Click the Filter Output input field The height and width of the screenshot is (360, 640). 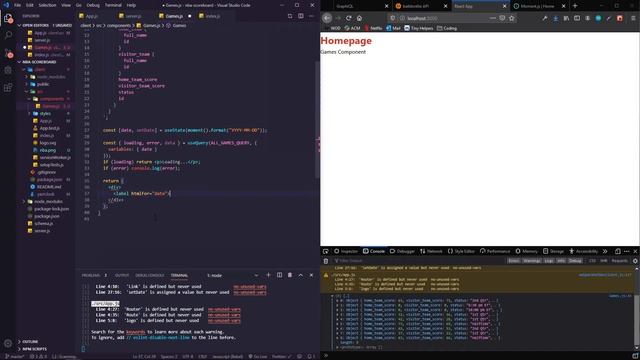[418, 261]
